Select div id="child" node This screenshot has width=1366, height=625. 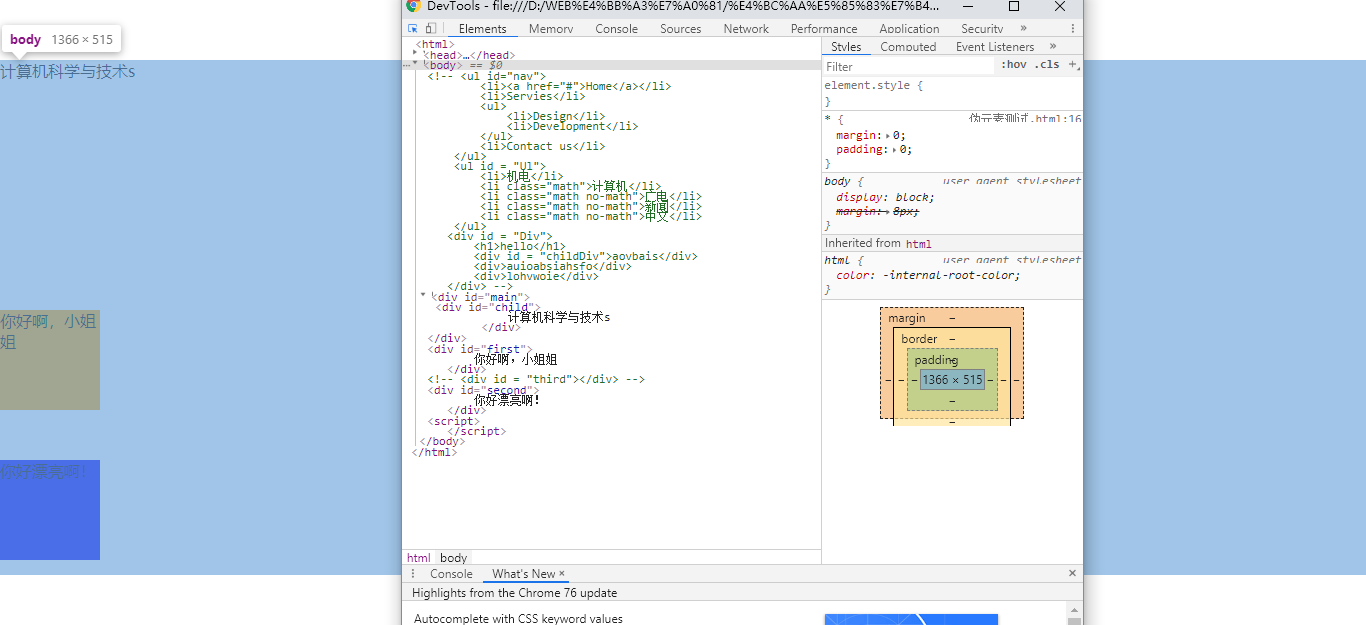487,307
